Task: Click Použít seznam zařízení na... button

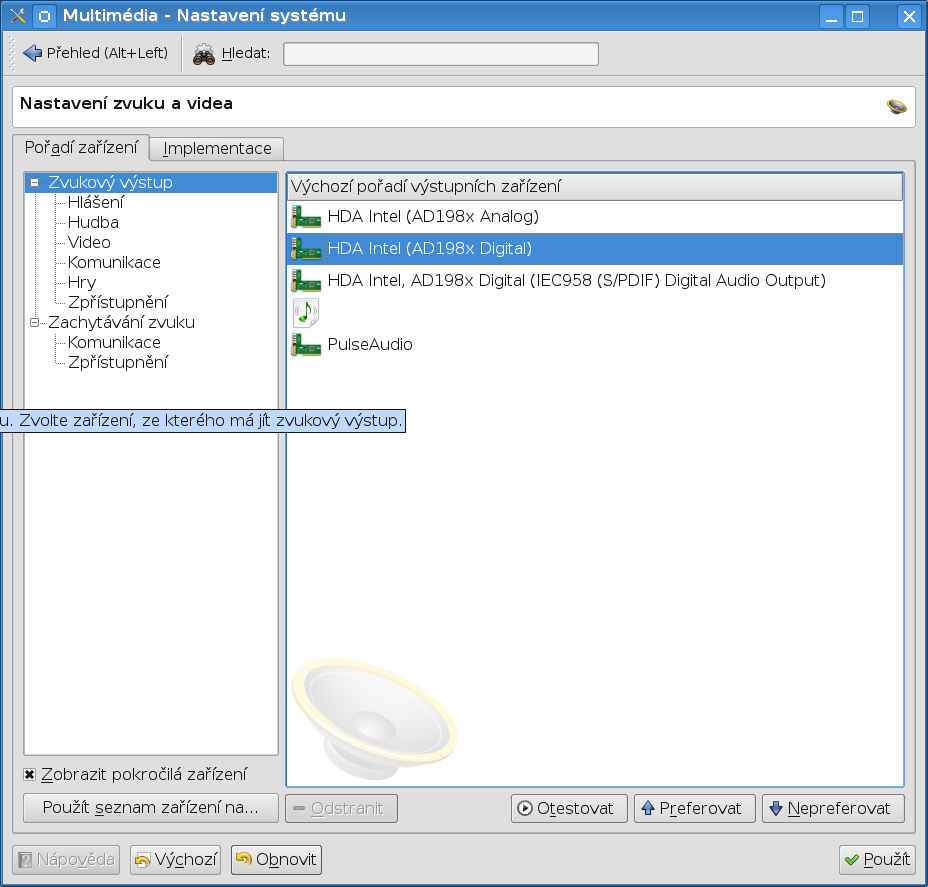Action: point(150,808)
